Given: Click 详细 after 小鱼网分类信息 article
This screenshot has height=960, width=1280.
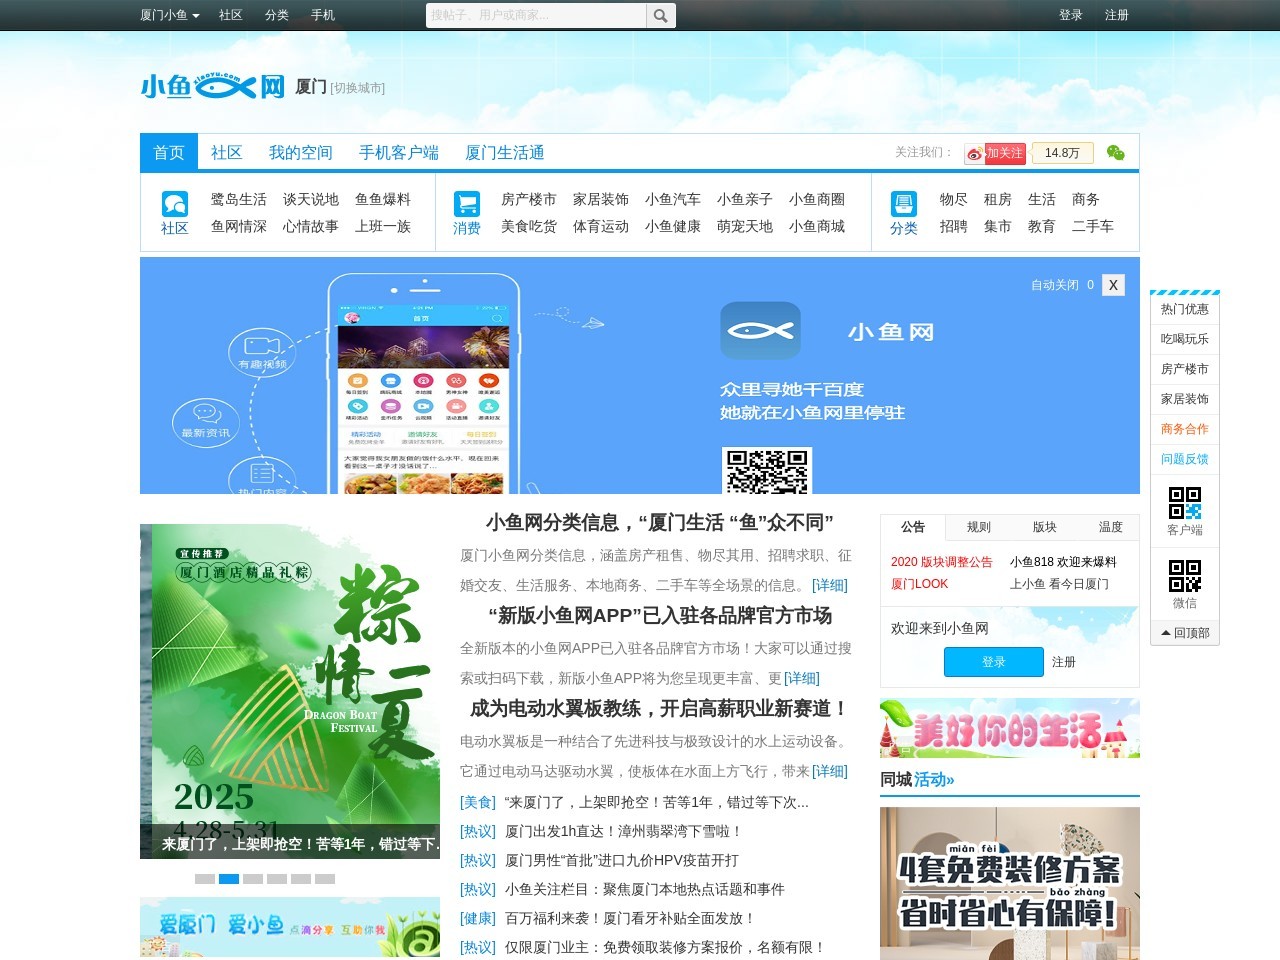Looking at the screenshot, I should point(830,585).
